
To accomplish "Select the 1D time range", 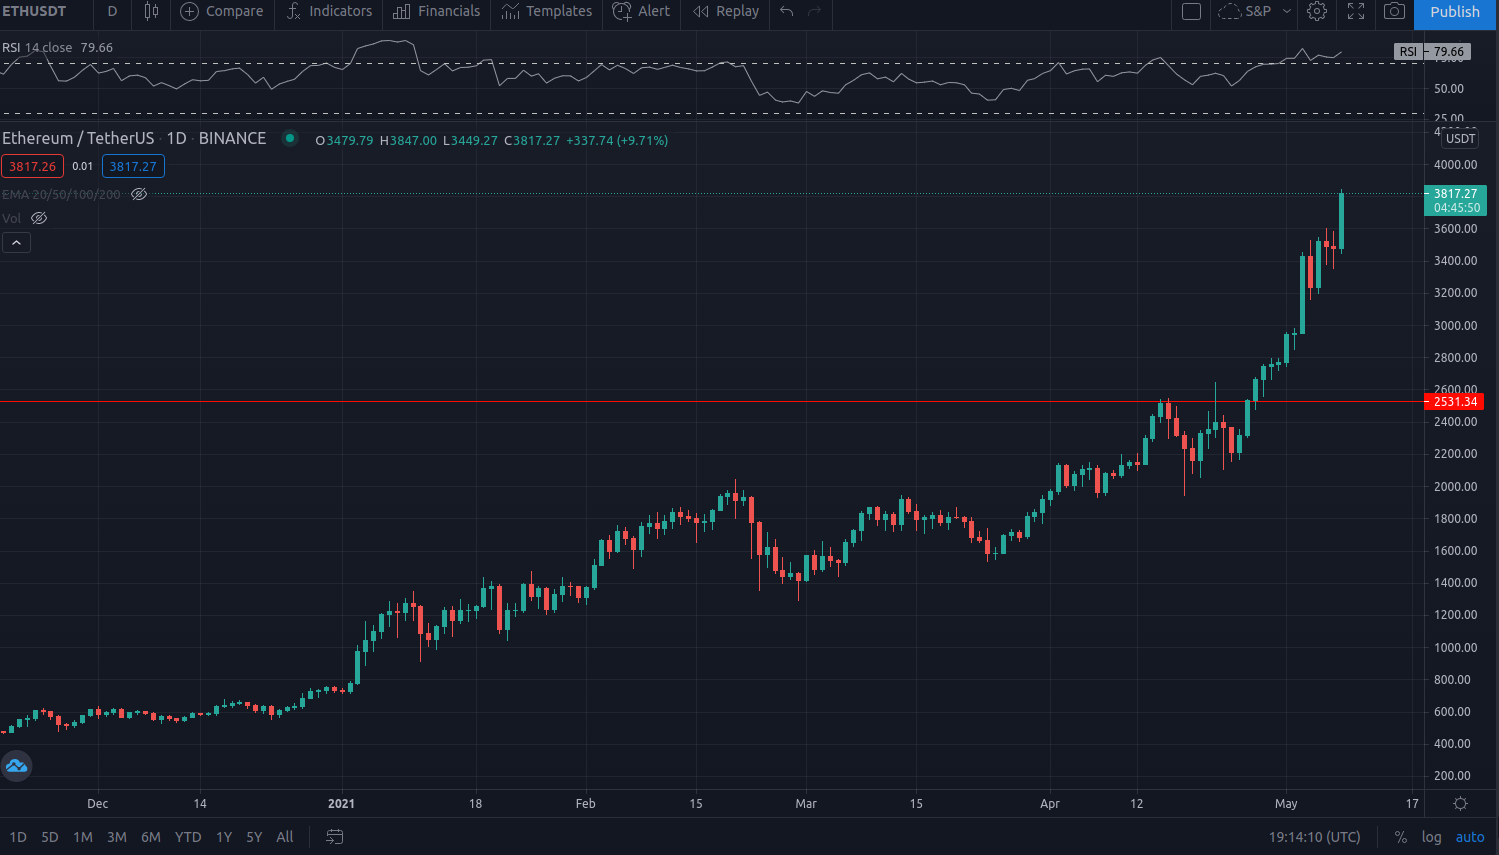I will tap(18, 837).
